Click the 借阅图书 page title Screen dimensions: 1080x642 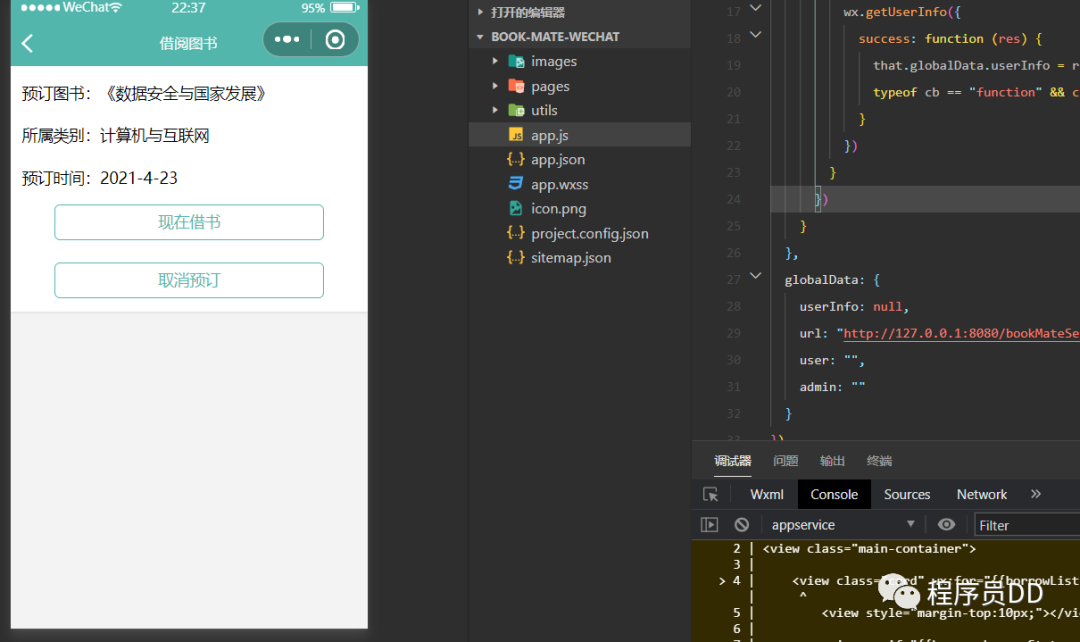(x=189, y=43)
